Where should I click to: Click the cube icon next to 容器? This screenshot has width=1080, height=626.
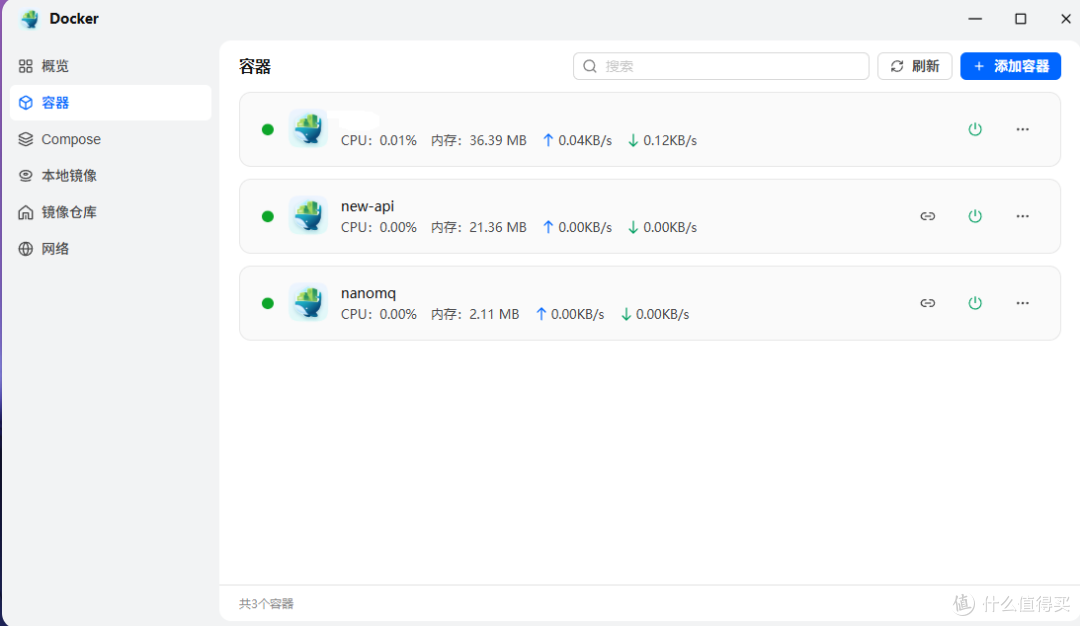25,103
